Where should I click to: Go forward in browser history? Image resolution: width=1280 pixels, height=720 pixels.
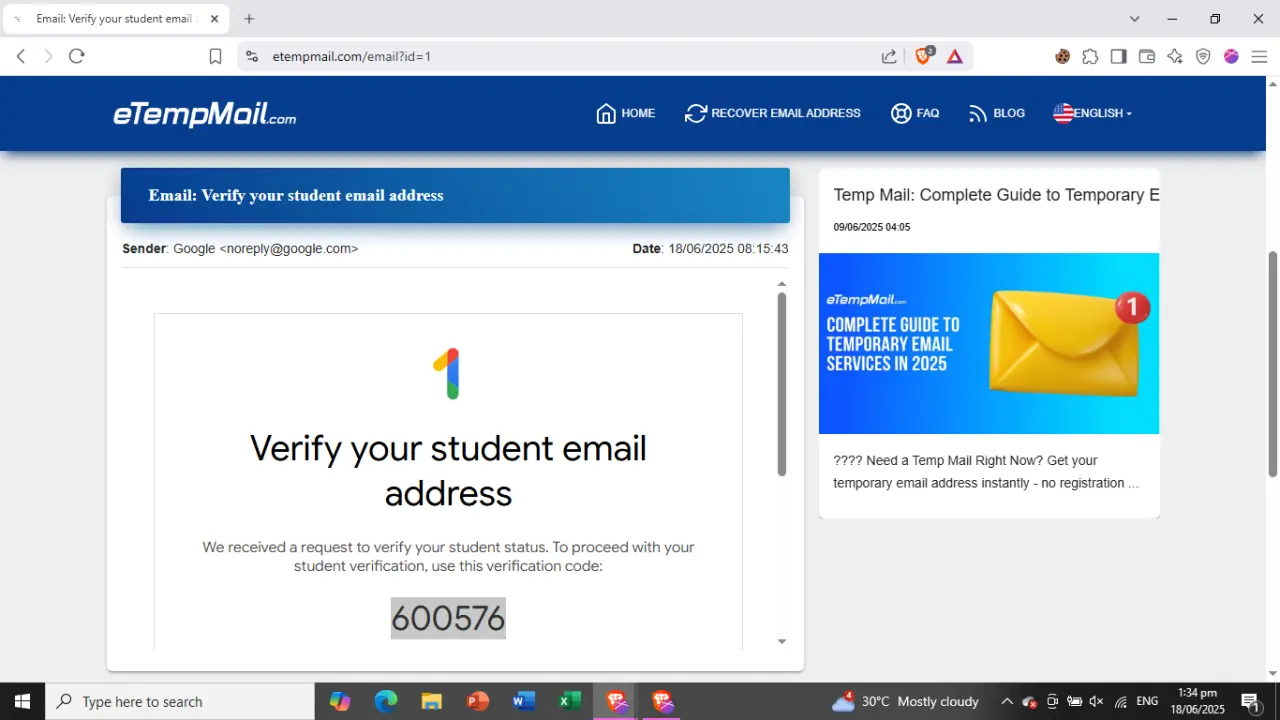tap(48, 57)
